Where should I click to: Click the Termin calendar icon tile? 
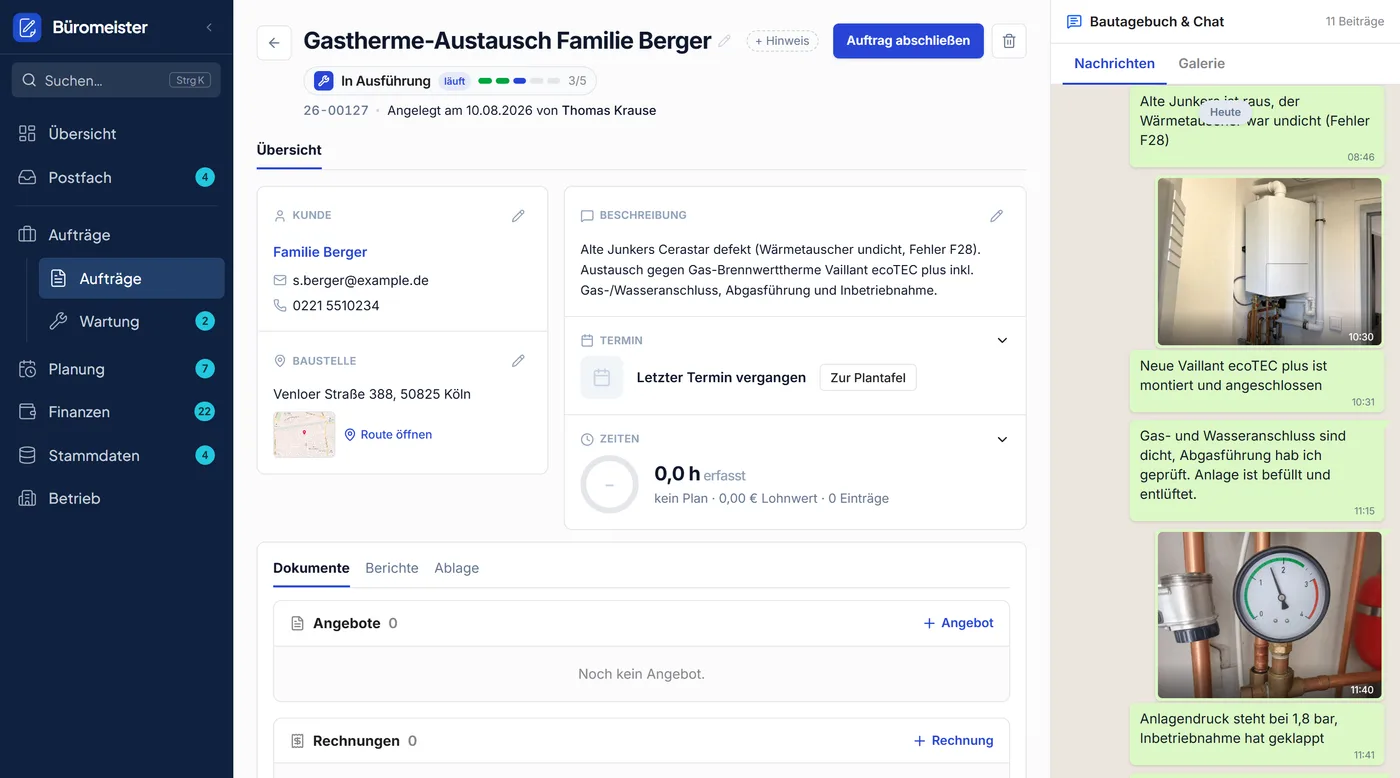tap(602, 378)
